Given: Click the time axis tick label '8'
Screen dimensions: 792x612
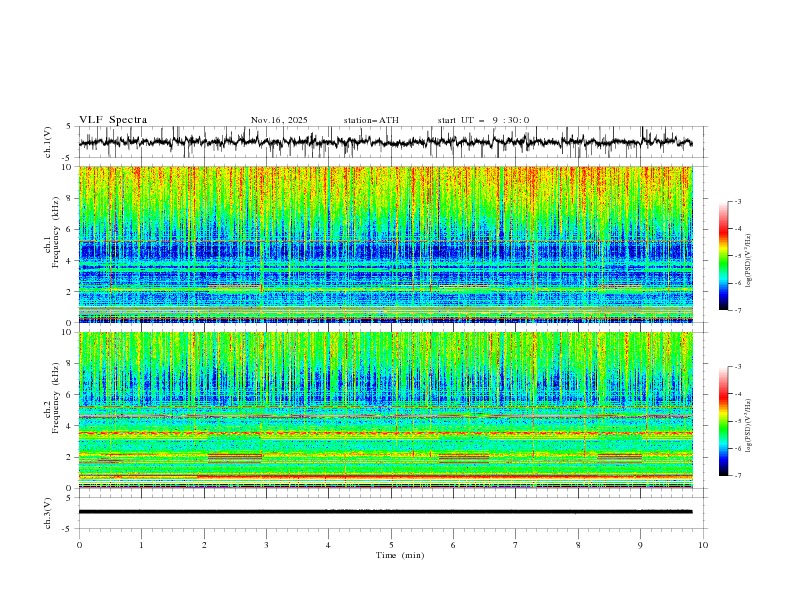Looking at the screenshot, I should click(x=578, y=545).
